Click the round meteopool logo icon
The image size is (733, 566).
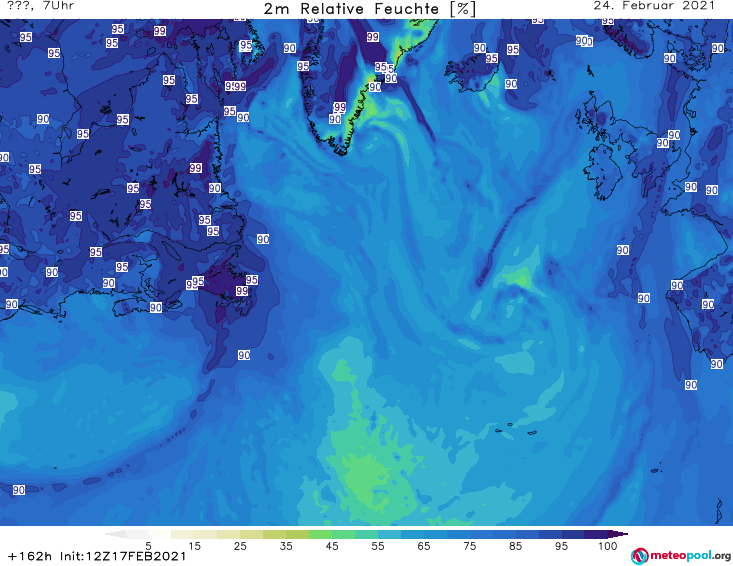click(x=640, y=556)
